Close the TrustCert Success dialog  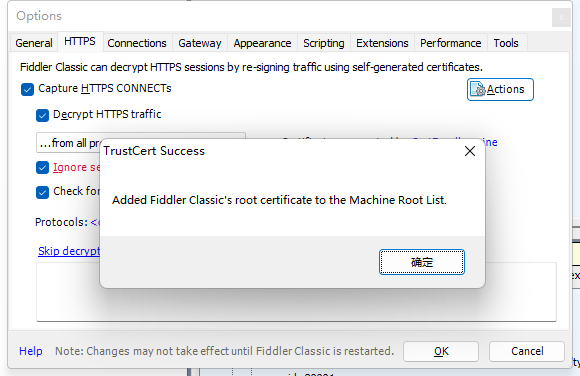click(470, 151)
